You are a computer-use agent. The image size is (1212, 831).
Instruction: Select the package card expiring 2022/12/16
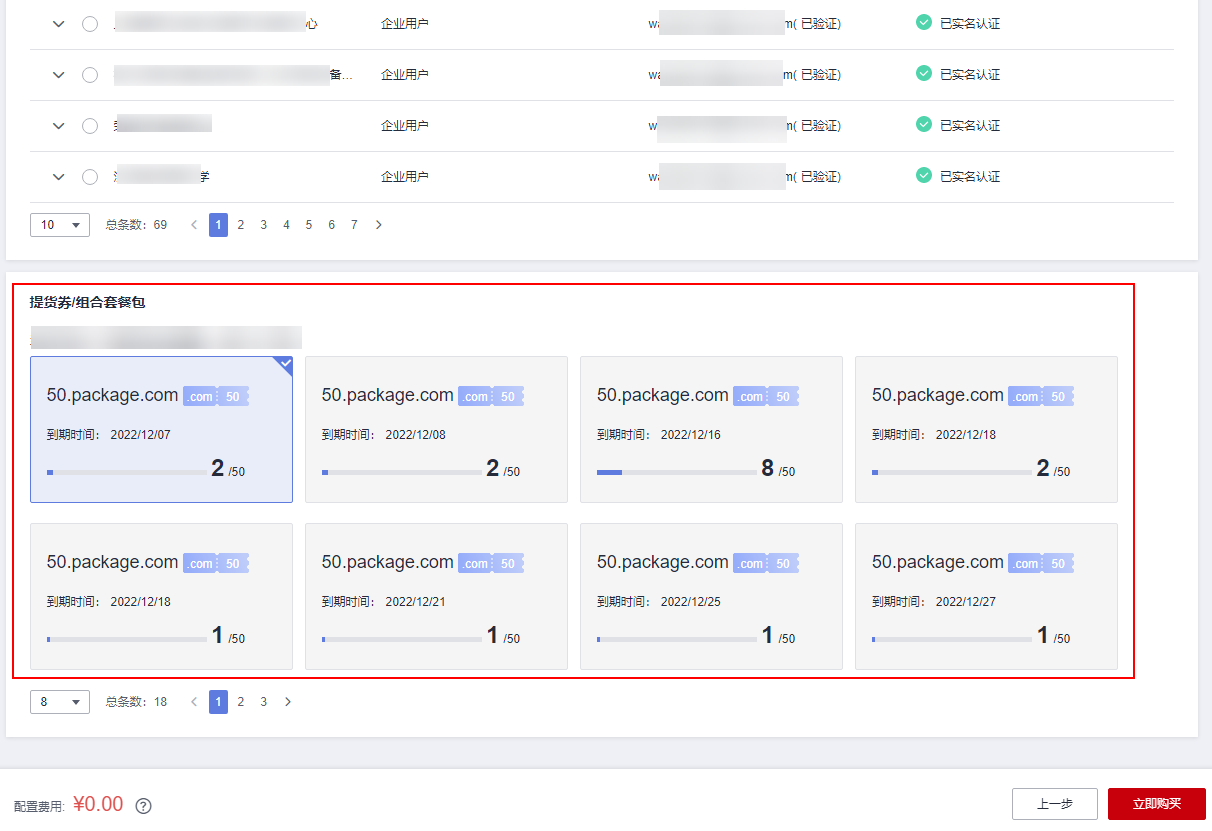click(x=711, y=429)
